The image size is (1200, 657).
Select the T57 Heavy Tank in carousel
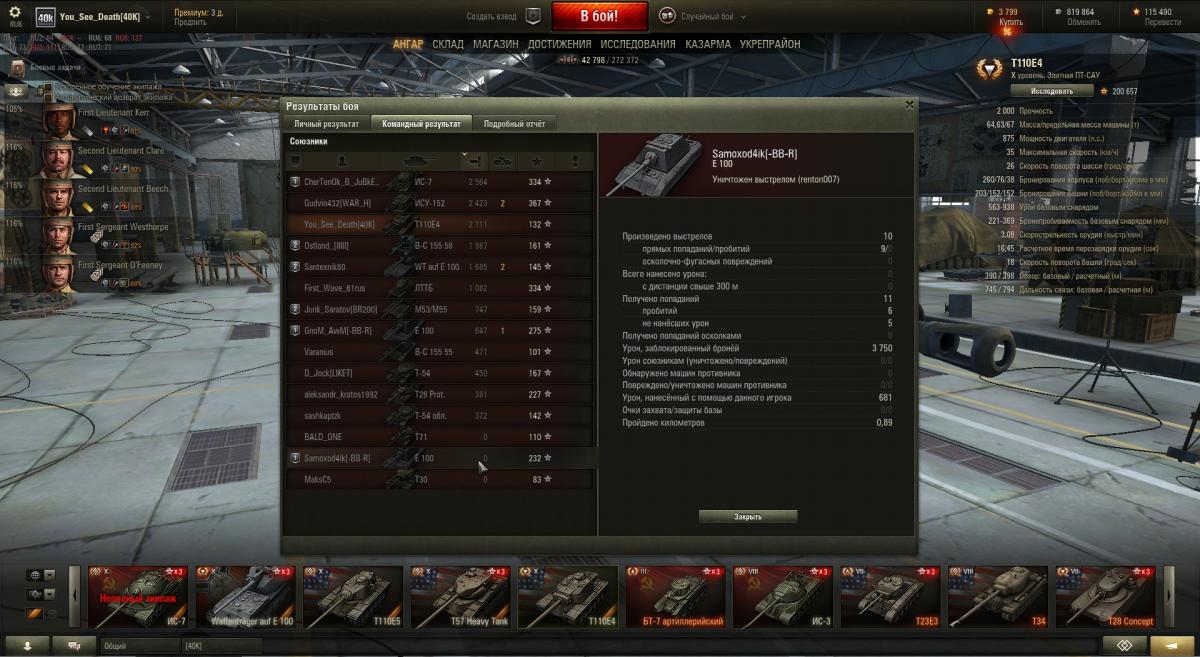[x=461, y=597]
